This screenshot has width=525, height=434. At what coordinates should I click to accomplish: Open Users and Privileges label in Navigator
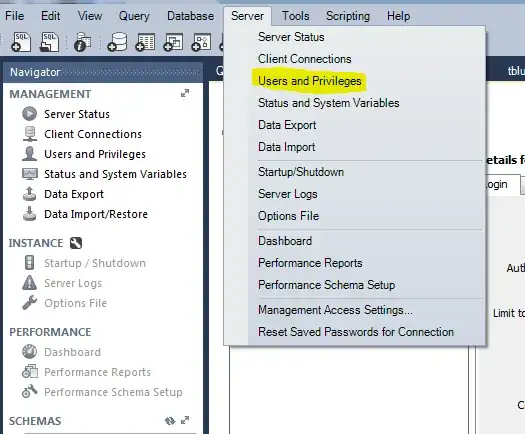click(95, 154)
